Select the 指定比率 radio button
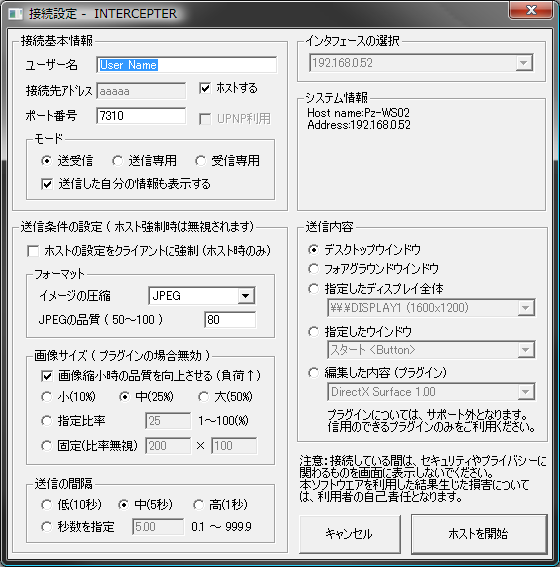560x567 pixels. 46,421
